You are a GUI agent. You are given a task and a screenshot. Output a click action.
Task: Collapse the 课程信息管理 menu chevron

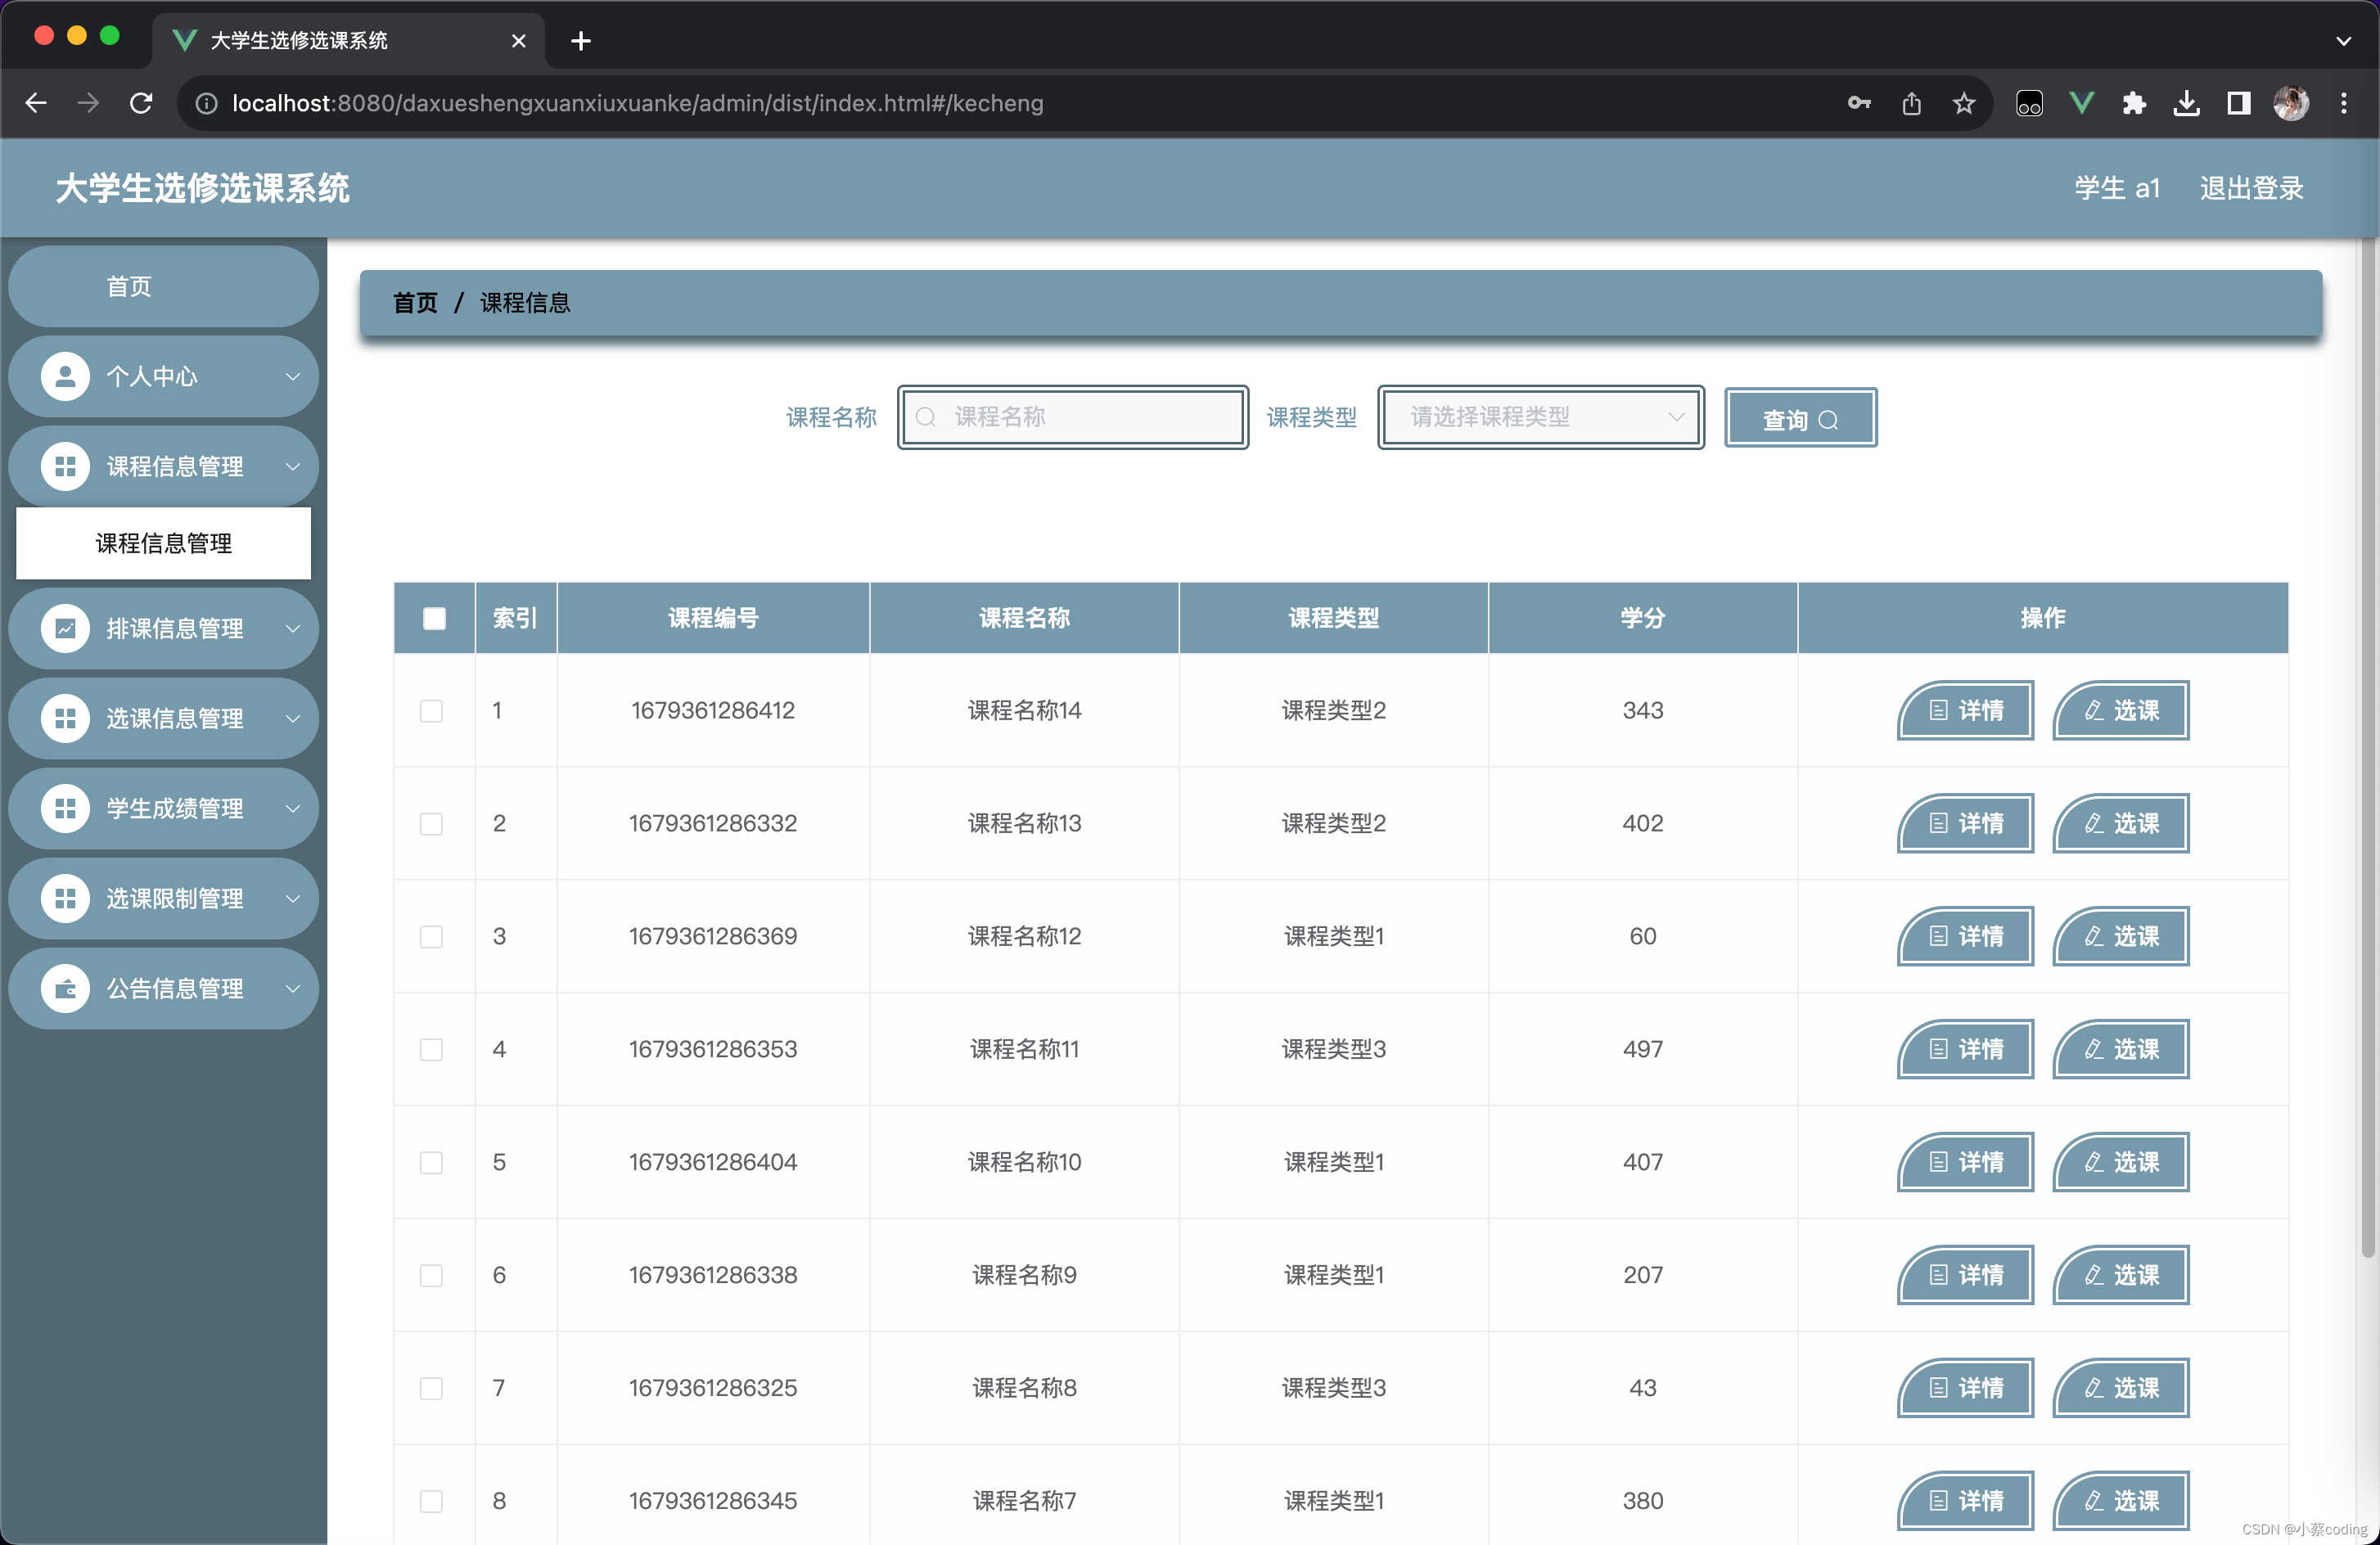tap(293, 467)
